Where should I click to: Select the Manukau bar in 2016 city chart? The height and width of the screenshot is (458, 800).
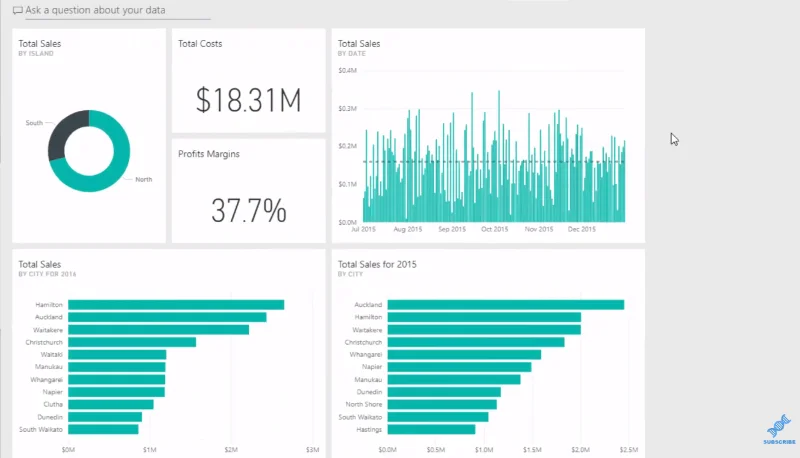click(x=117, y=367)
